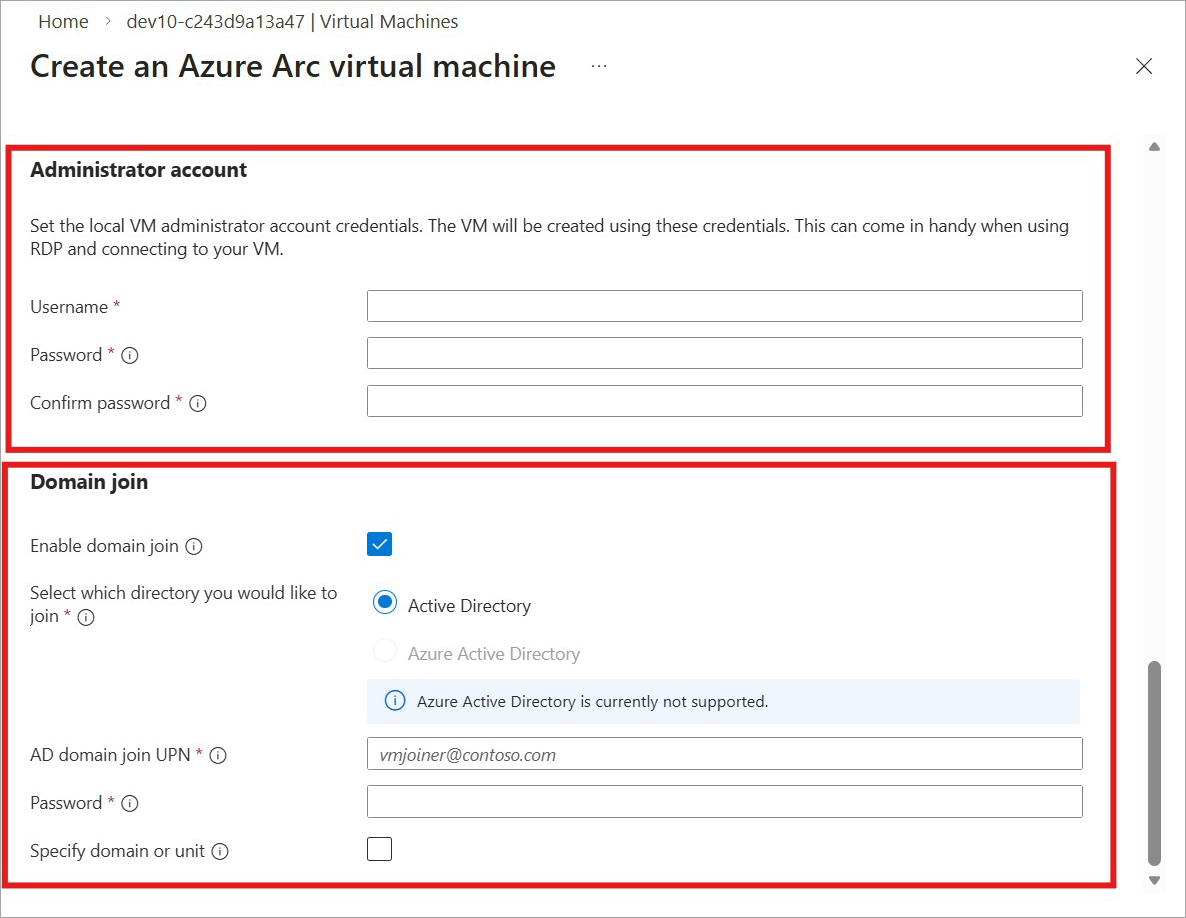Click info icon next to administrator Password

point(130,355)
